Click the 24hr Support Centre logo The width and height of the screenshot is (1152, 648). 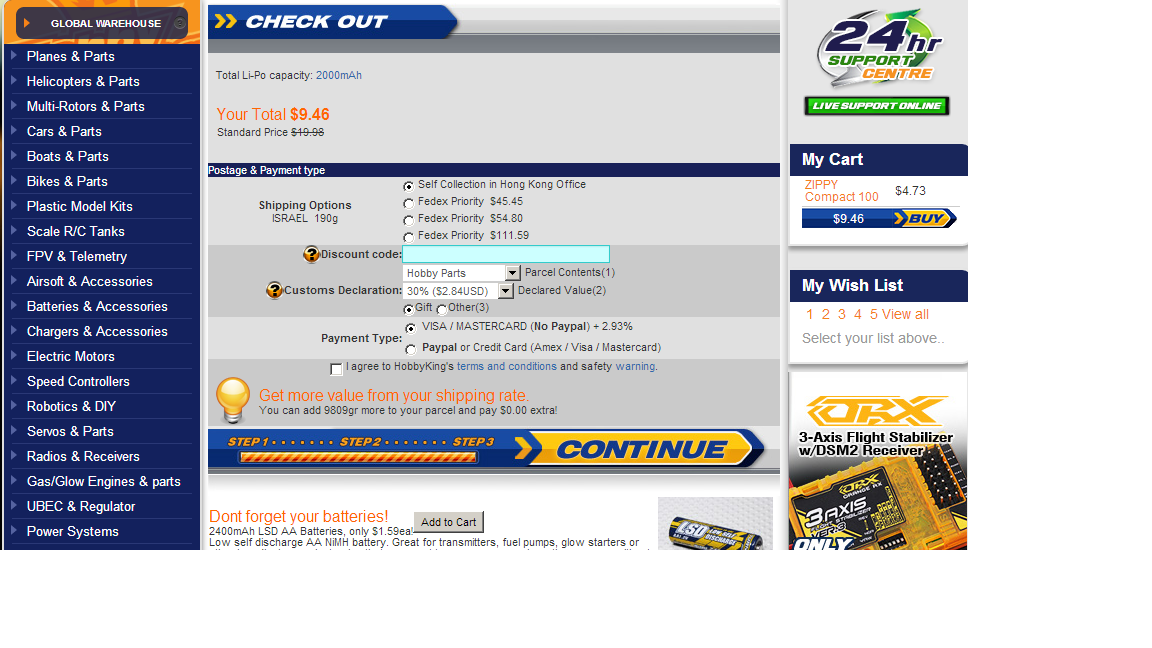click(879, 46)
